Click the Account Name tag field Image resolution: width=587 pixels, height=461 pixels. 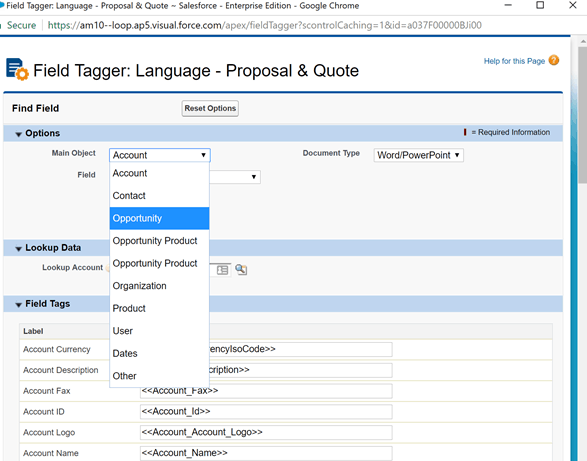(x=266, y=453)
